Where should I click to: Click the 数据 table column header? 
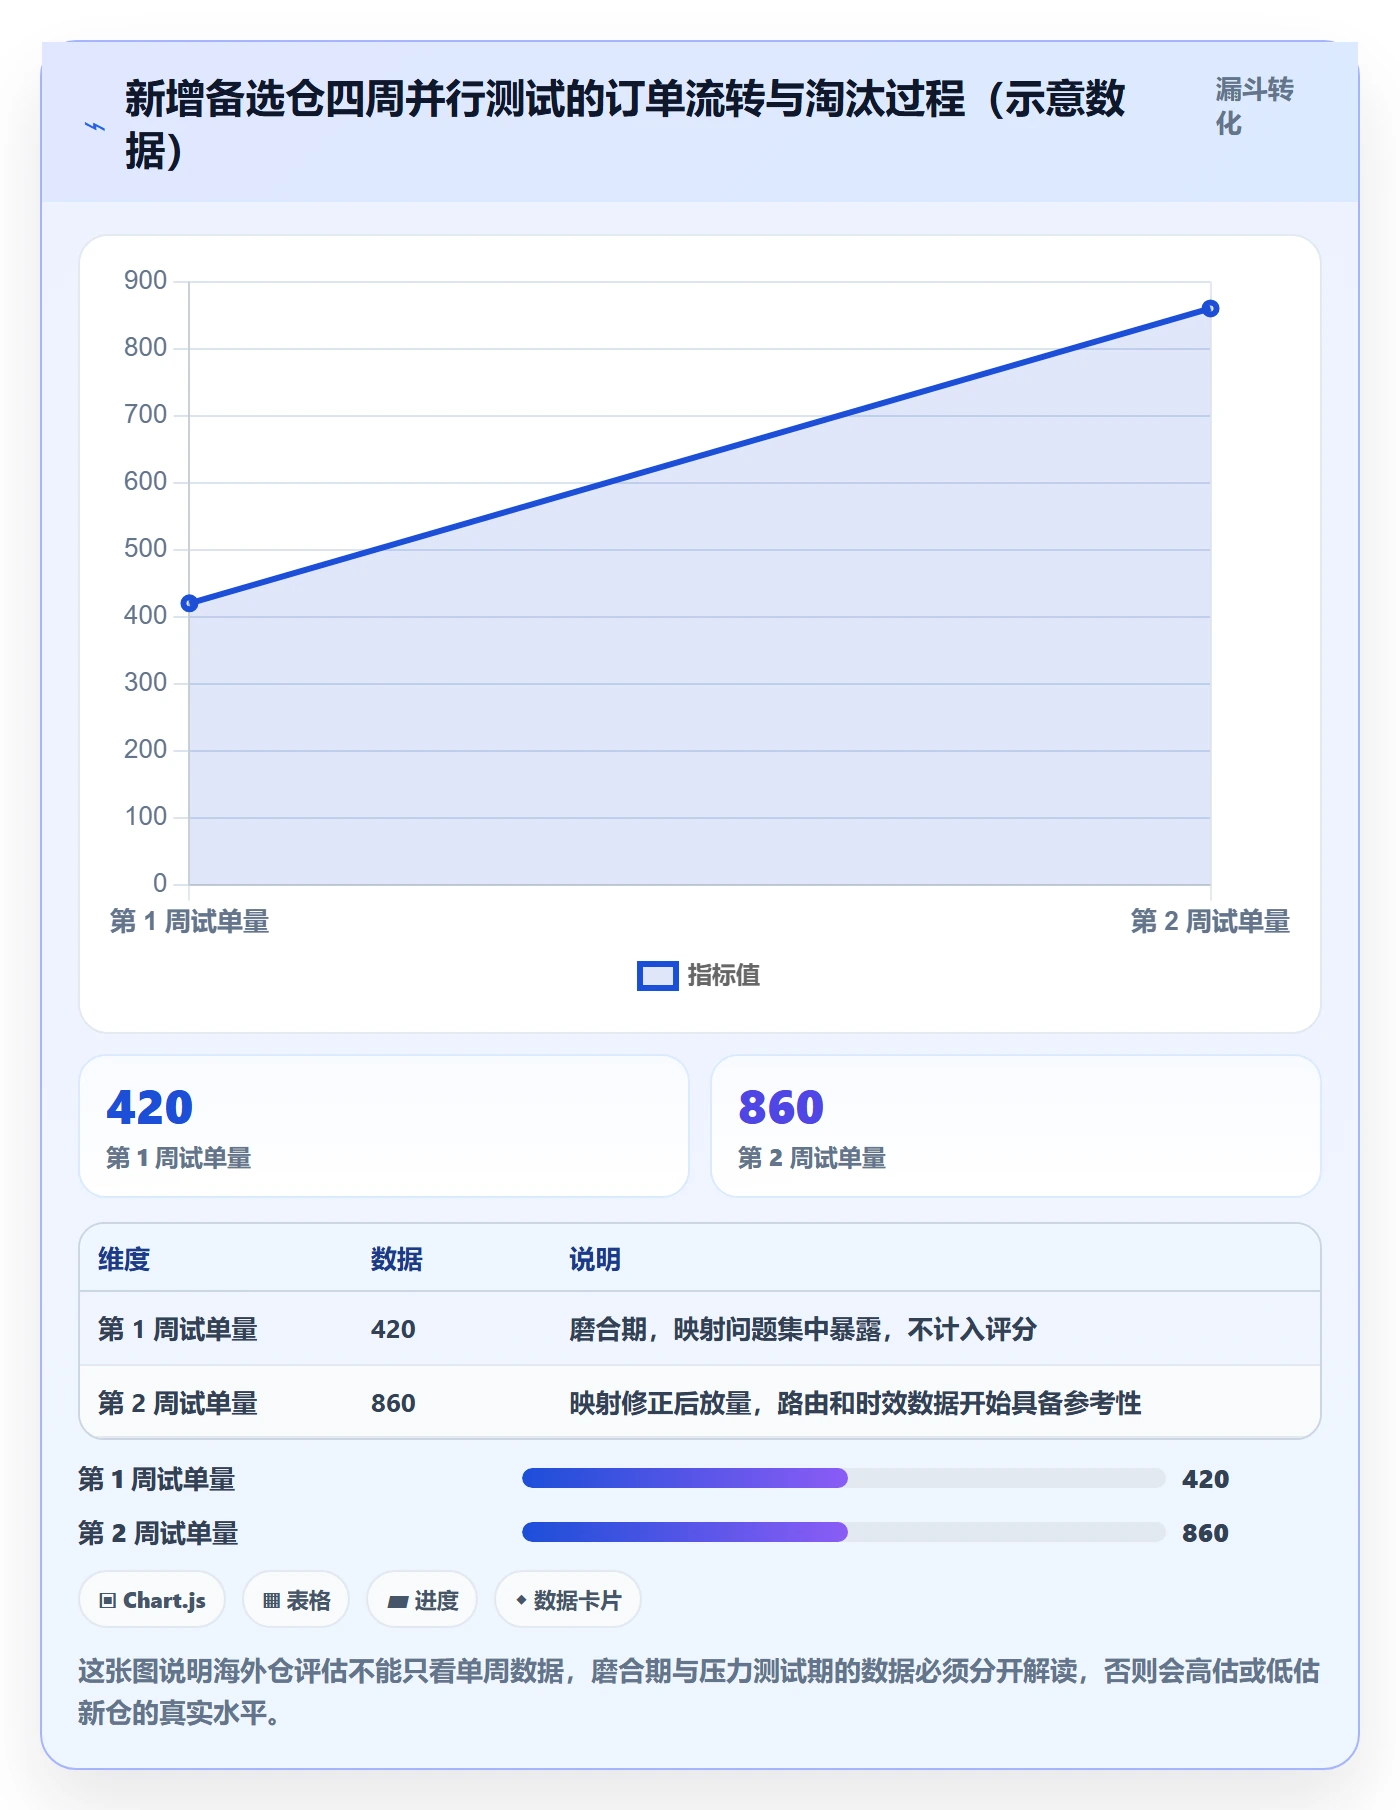pyautogui.click(x=397, y=1259)
